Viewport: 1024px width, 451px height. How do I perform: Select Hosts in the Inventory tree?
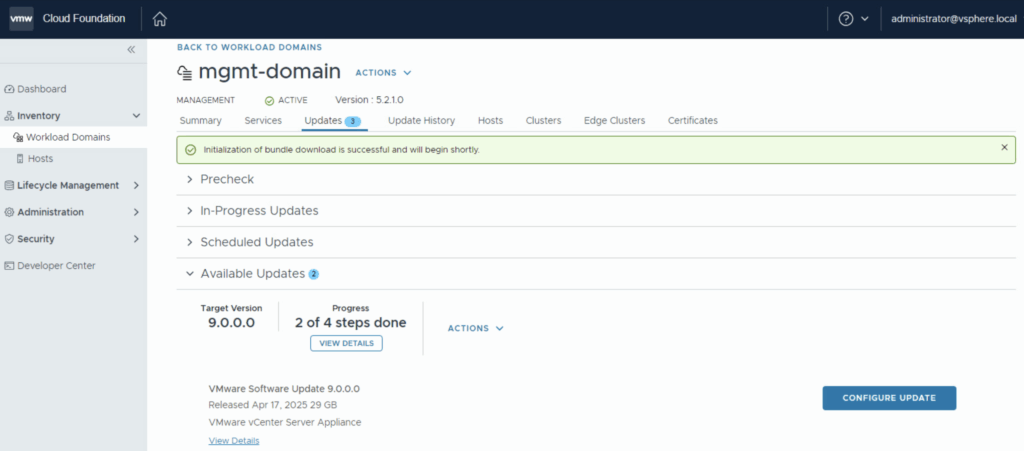(40, 159)
